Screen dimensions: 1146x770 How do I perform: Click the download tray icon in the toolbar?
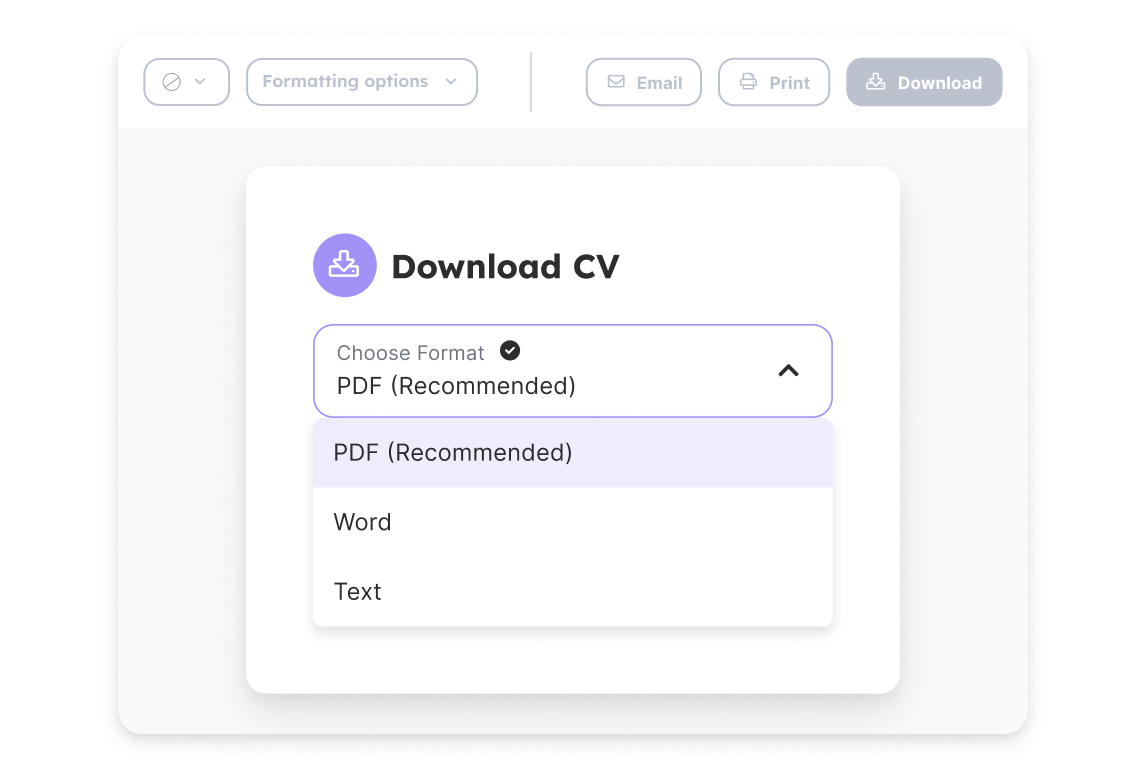[x=875, y=82]
